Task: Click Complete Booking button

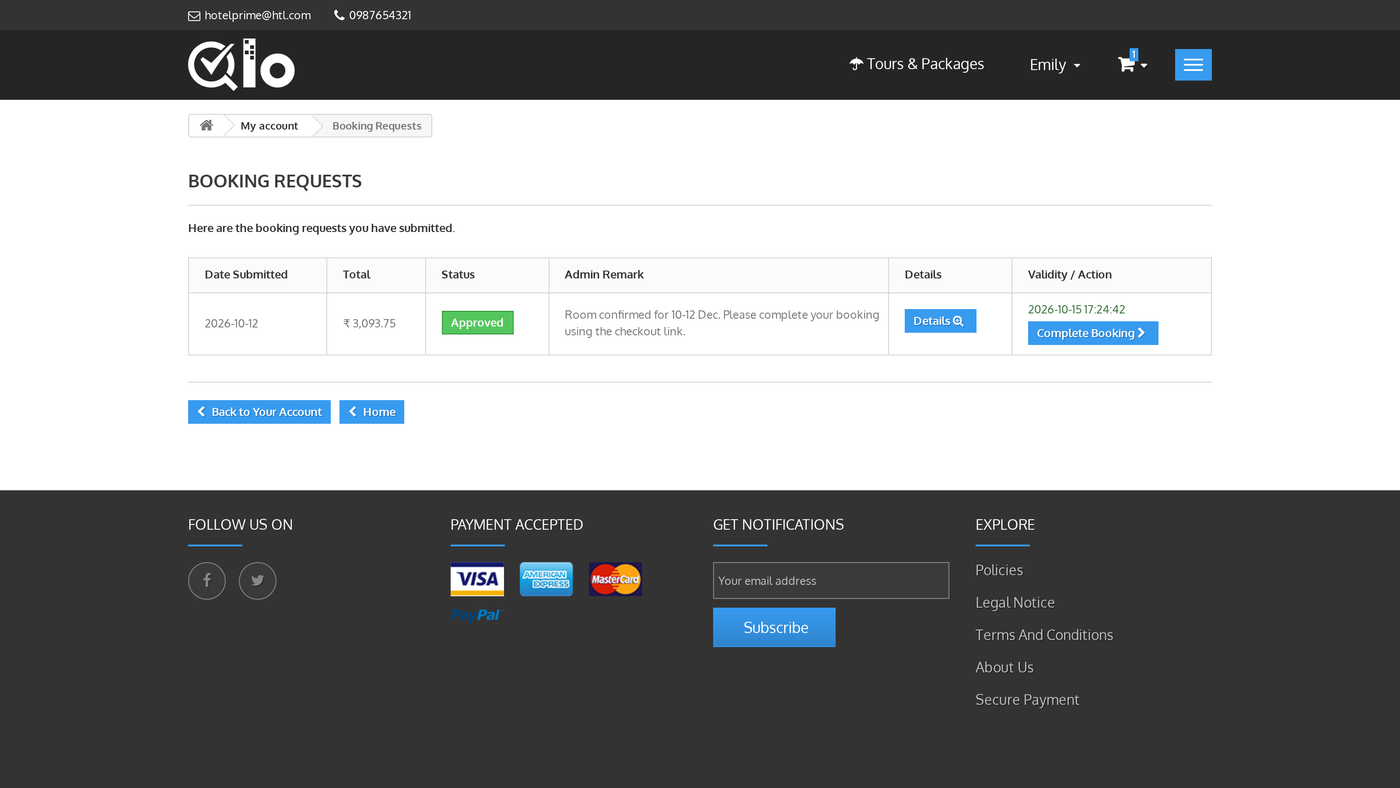Action: [x=1093, y=333]
